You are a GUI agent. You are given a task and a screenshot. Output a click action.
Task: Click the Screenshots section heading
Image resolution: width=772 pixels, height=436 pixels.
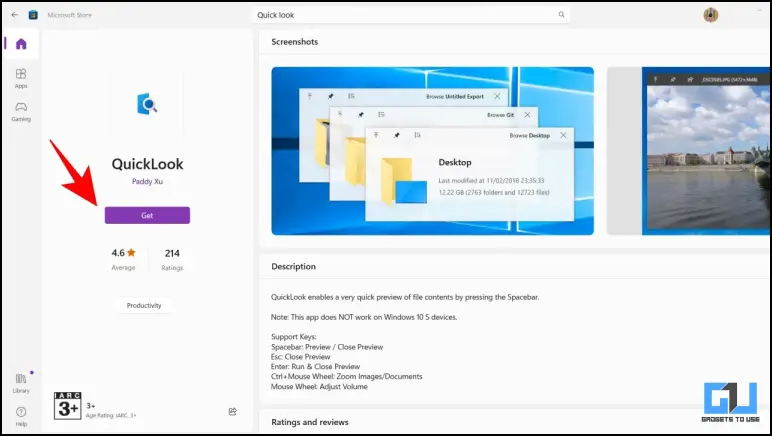[294, 42]
